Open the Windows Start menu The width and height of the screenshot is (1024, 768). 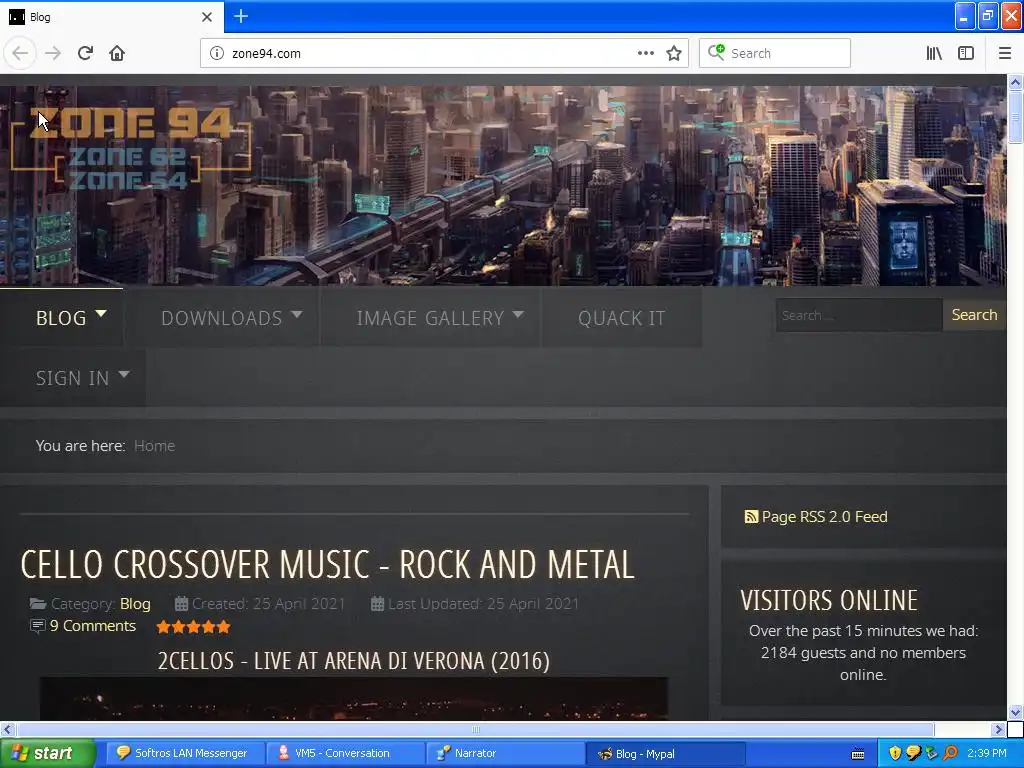coord(48,754)
